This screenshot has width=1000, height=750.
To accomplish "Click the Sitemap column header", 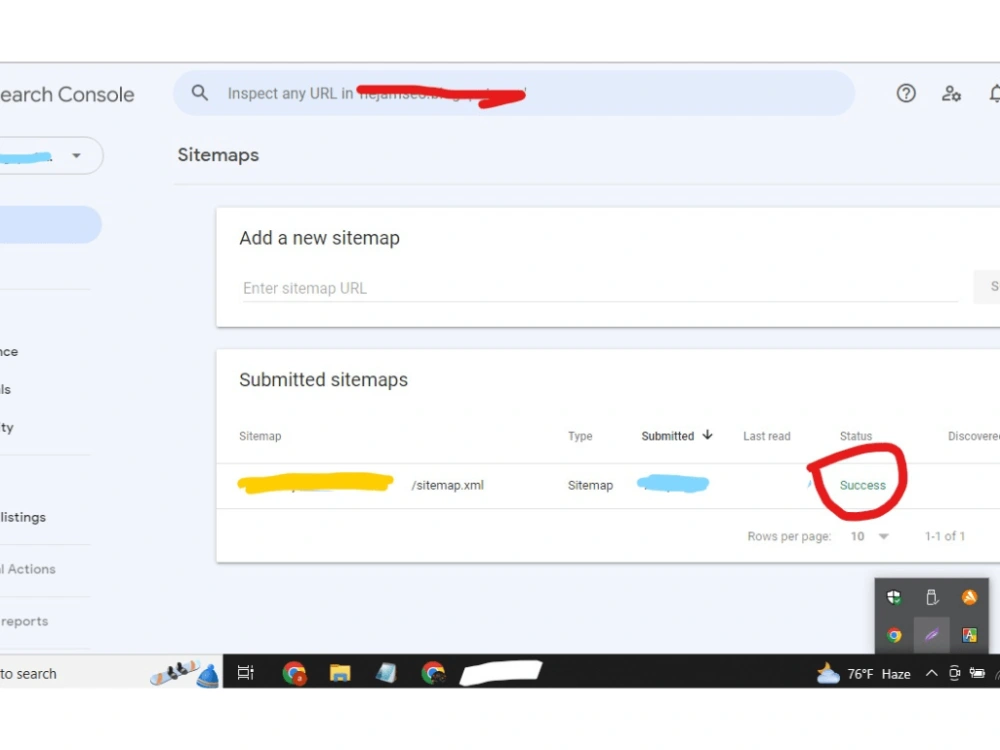I will coord(260,436).
